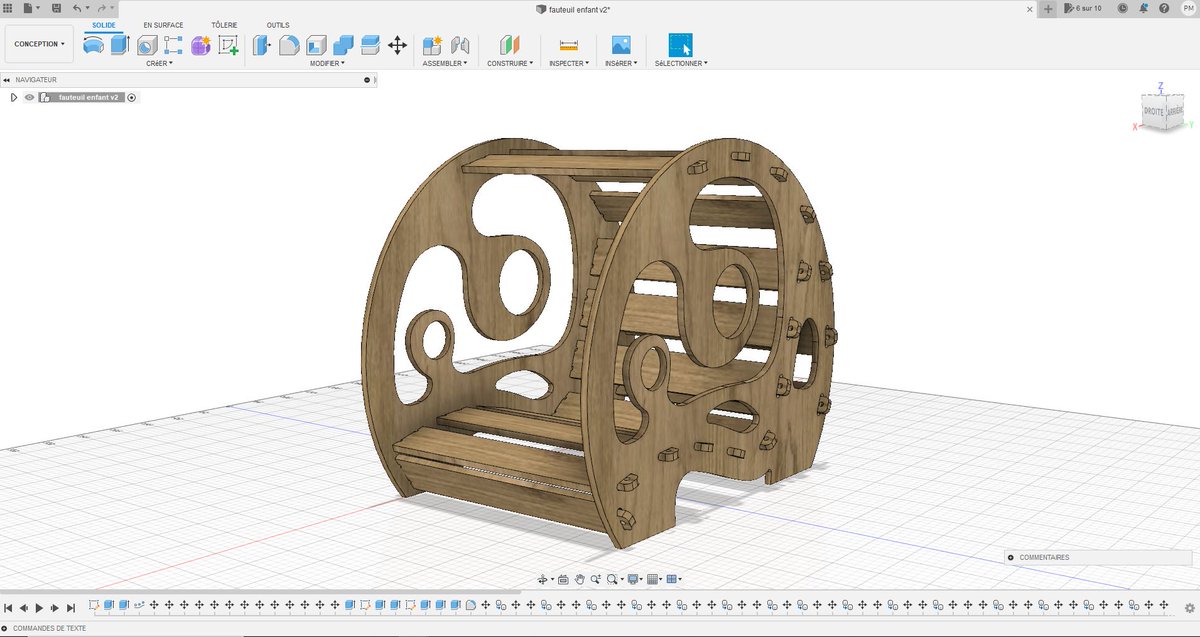The image size is (1200, 637).
Task: Select the first sketch feature in the timeline
Action: click(x=94, y=606)
